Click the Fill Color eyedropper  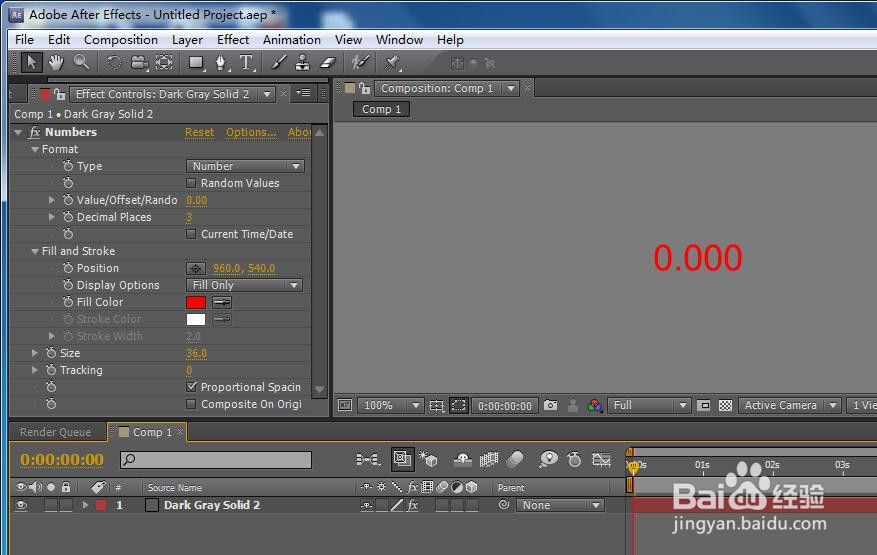click(x=222, y=302)
